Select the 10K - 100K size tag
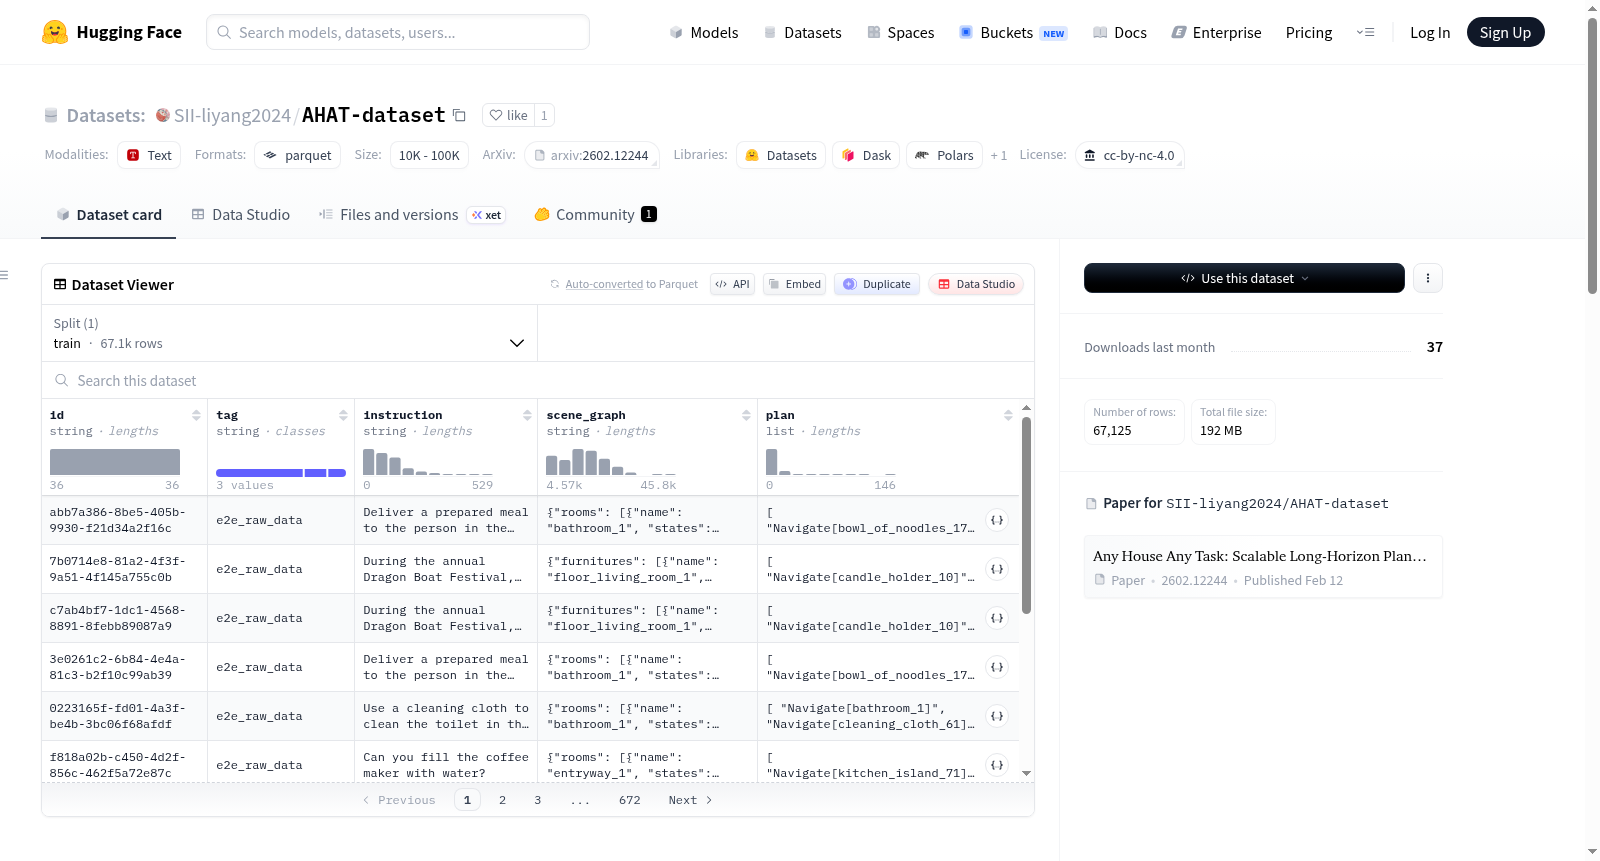Viewport: 1600px width, 861px height. [429, 155]
